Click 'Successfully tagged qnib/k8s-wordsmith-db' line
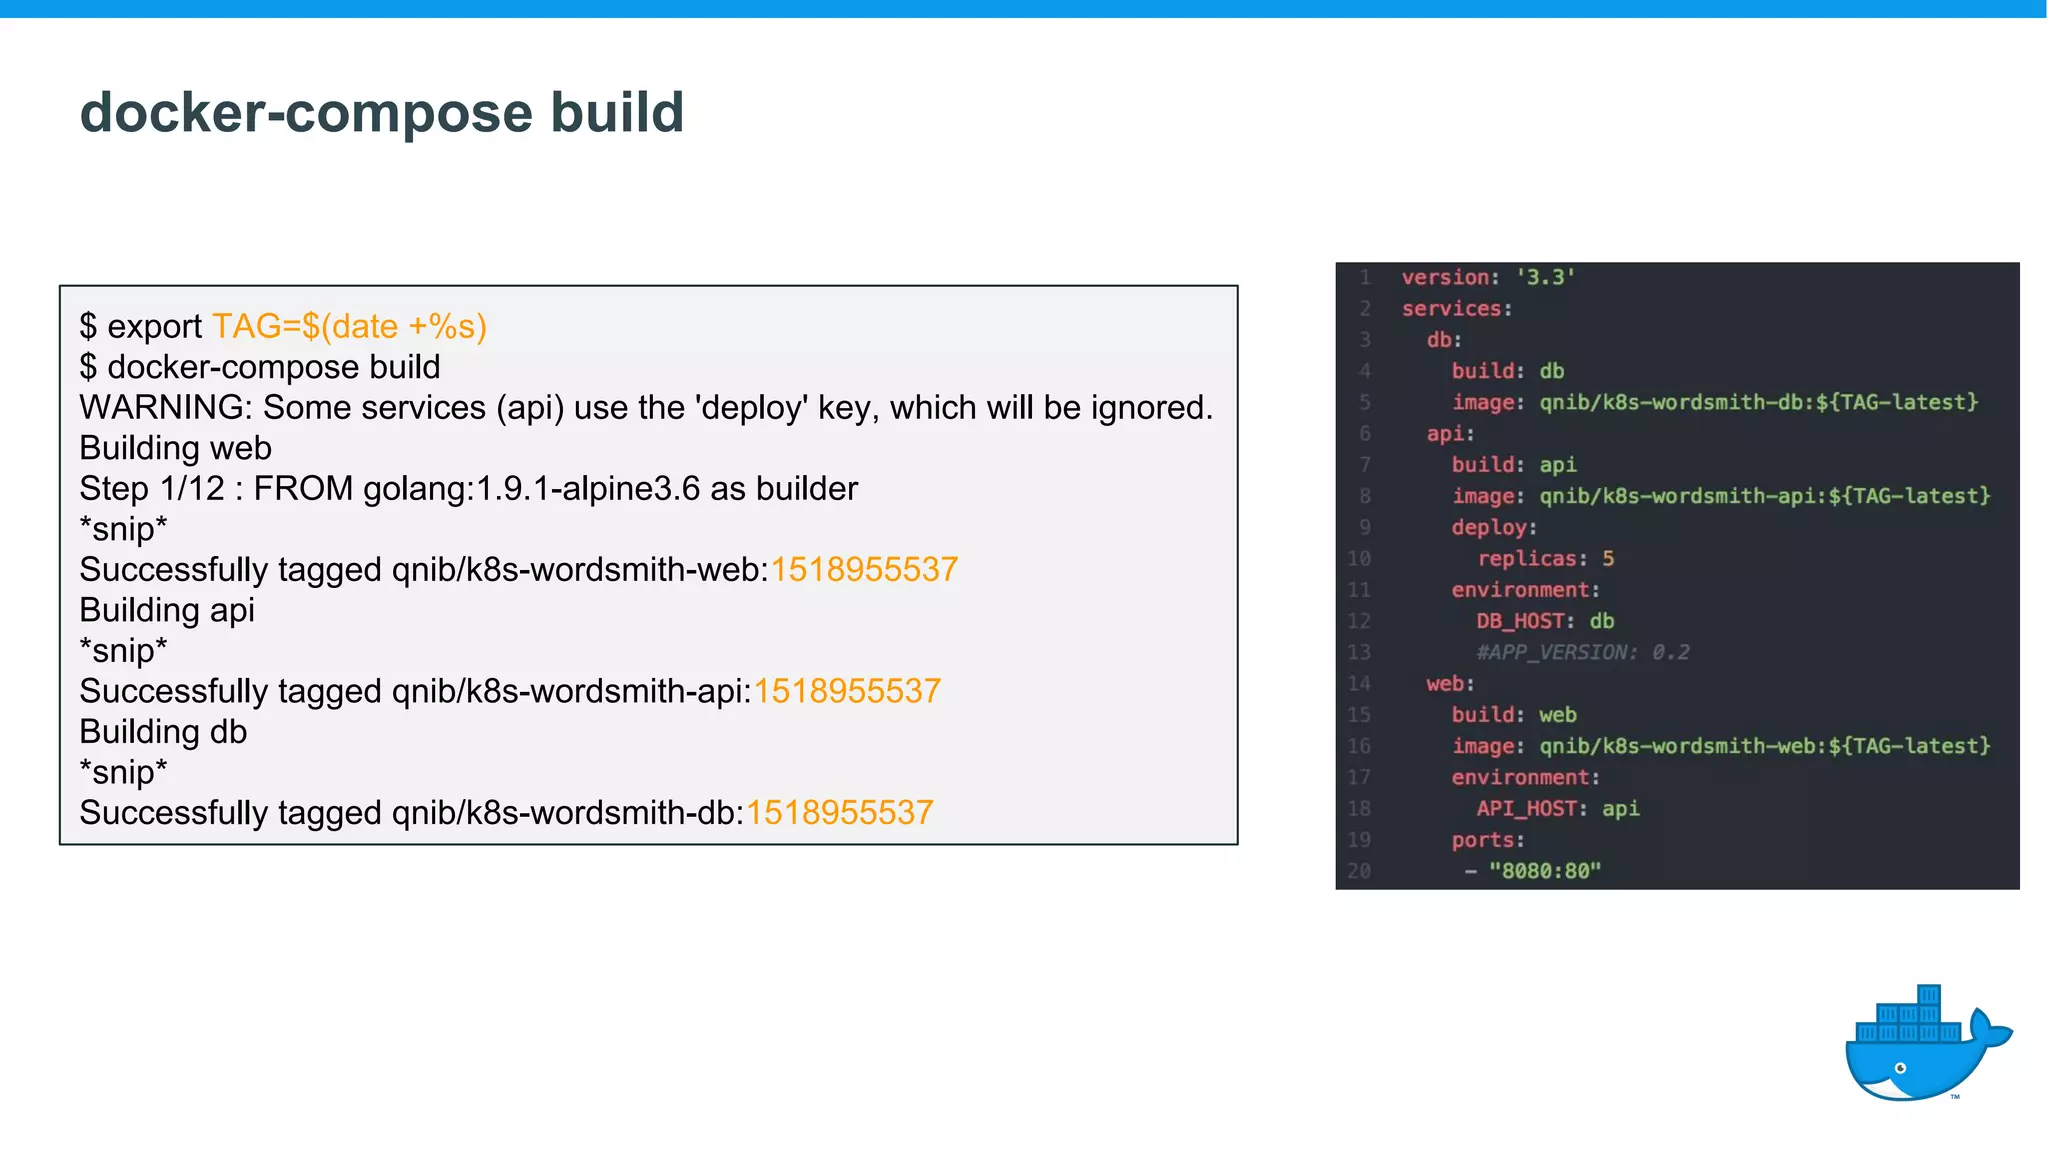The width and height of the screenshot is (2048, 1152). pyautogui.click(x=506, y=813)
